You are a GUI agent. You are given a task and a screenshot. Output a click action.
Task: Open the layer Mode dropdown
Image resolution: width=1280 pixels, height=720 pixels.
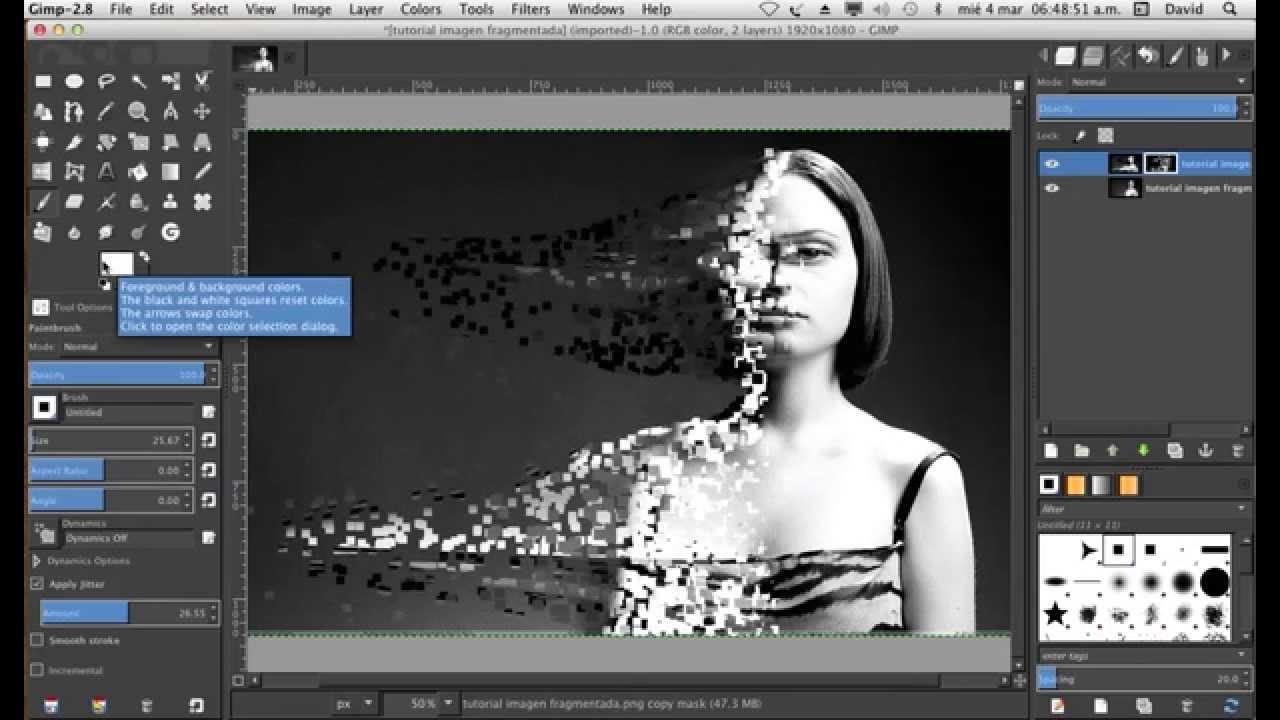1156,82
